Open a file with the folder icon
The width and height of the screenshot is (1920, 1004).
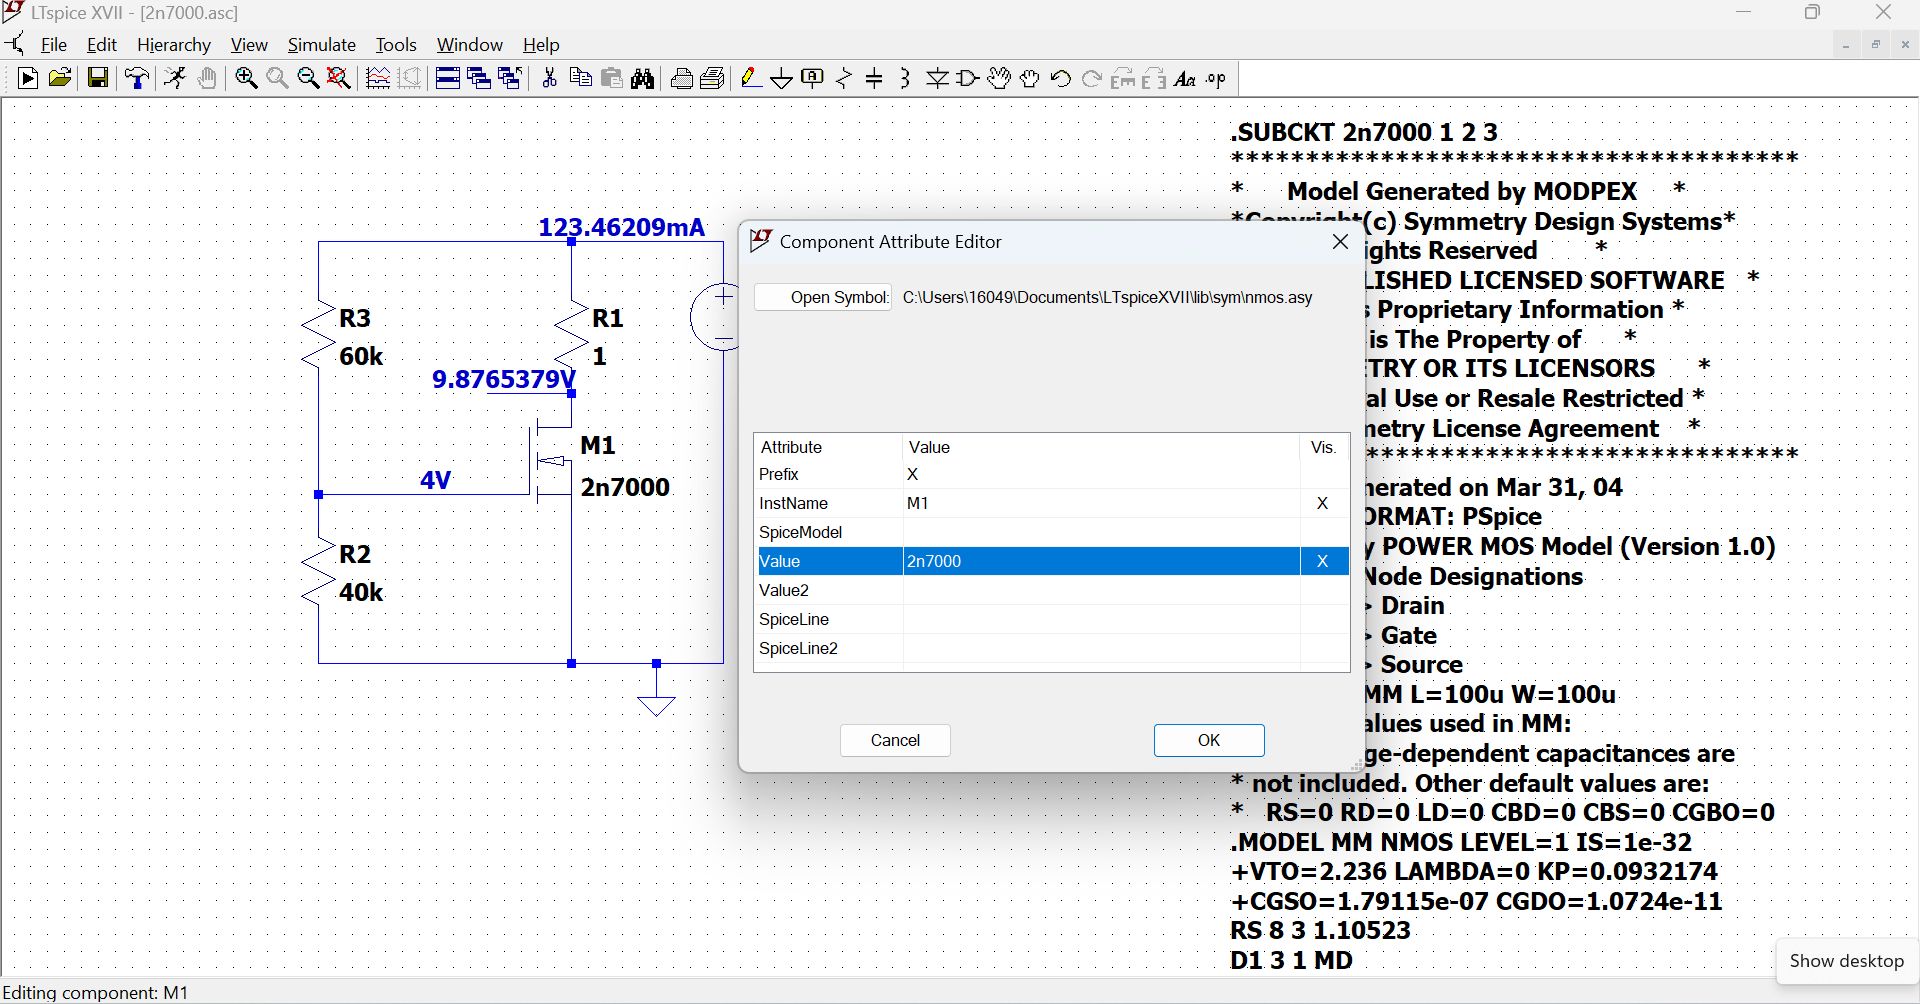(x=60, y=79)
